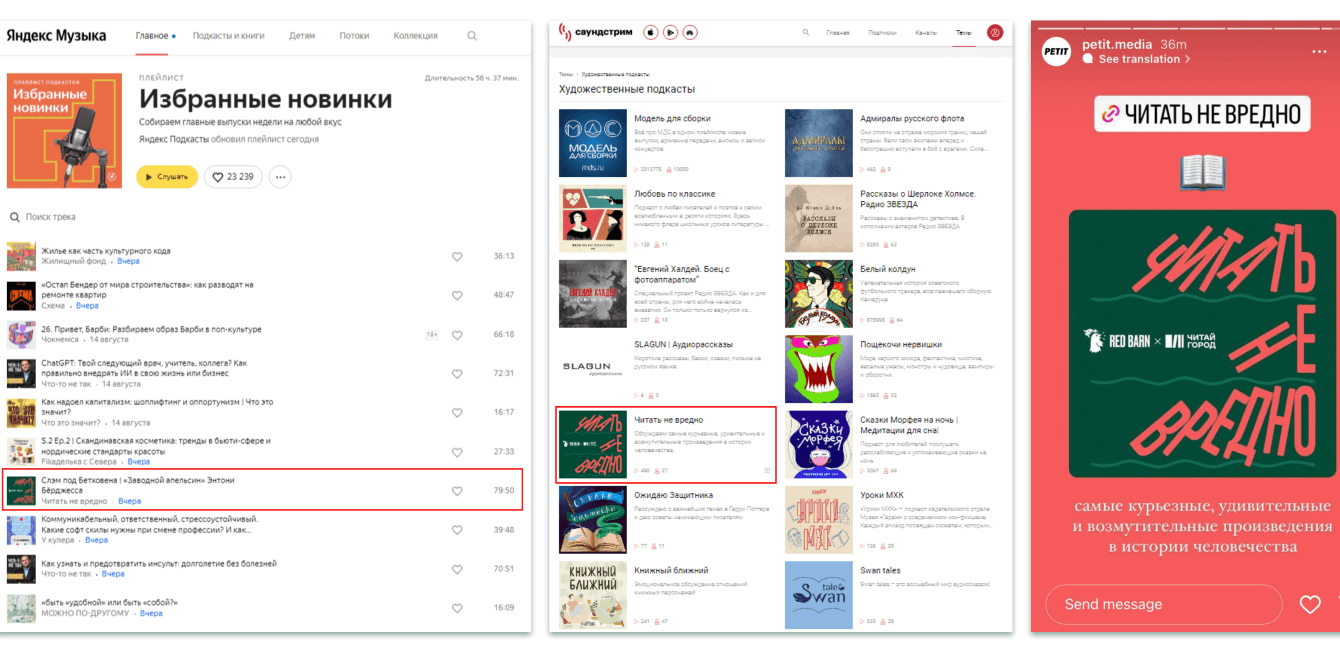Tap the story's Читать не вредно cover artwork

pos(1202,343)
